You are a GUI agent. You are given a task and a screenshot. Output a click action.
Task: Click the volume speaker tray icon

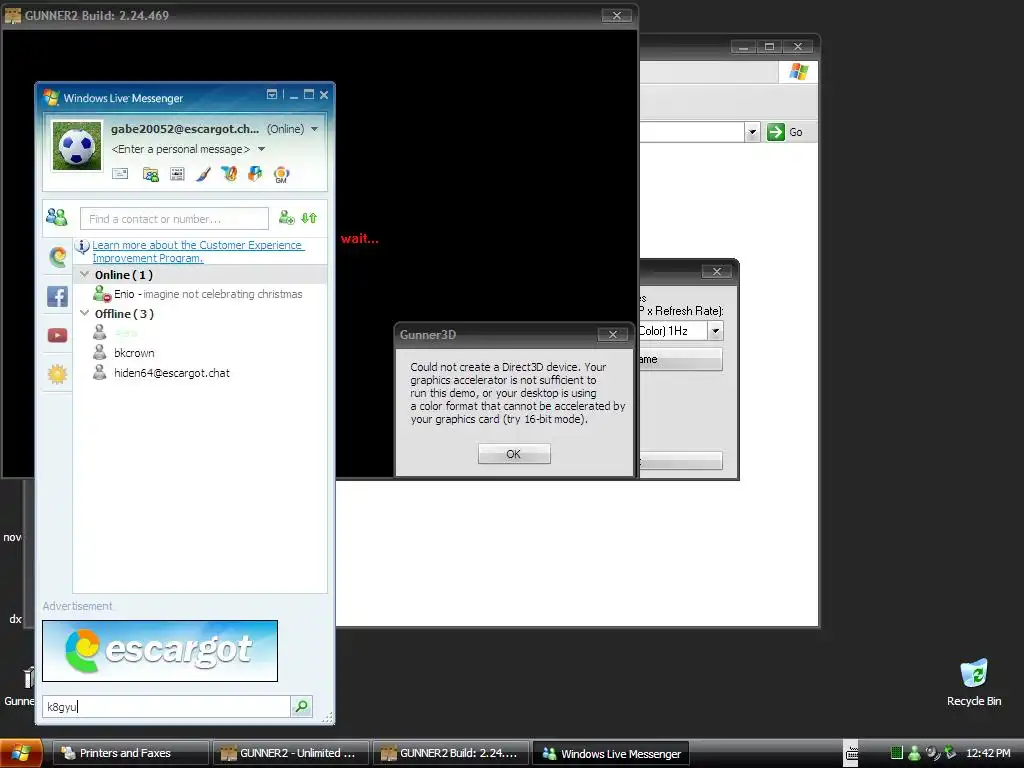[933, 753]
